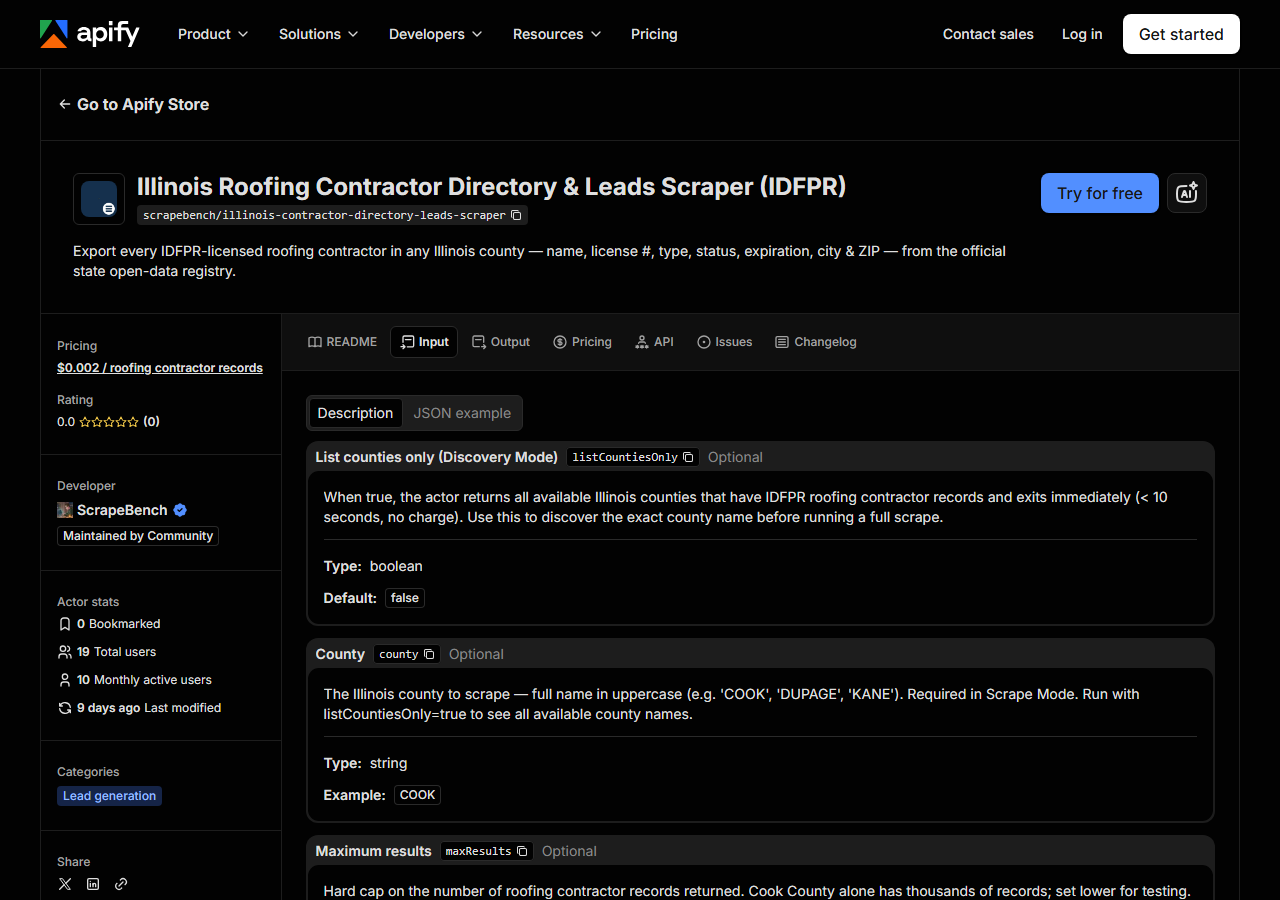Image resolution: width=1280 pixels, height=900 pixels.
Task: Expand the Product menu
Action: 213,34
